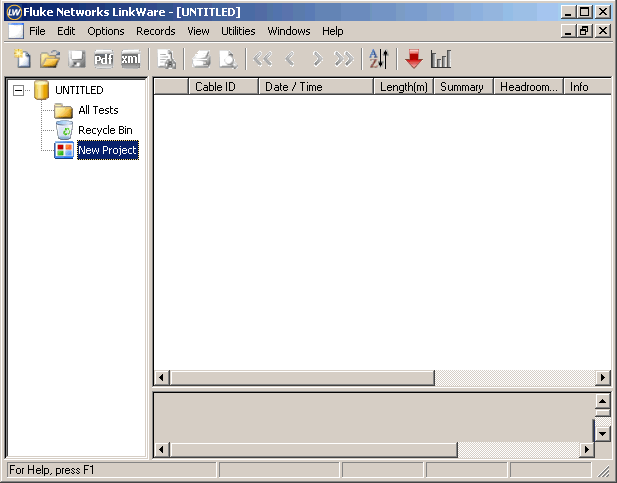Select All Tests folder in tree
617x483 pixels.
coord(98,110)
